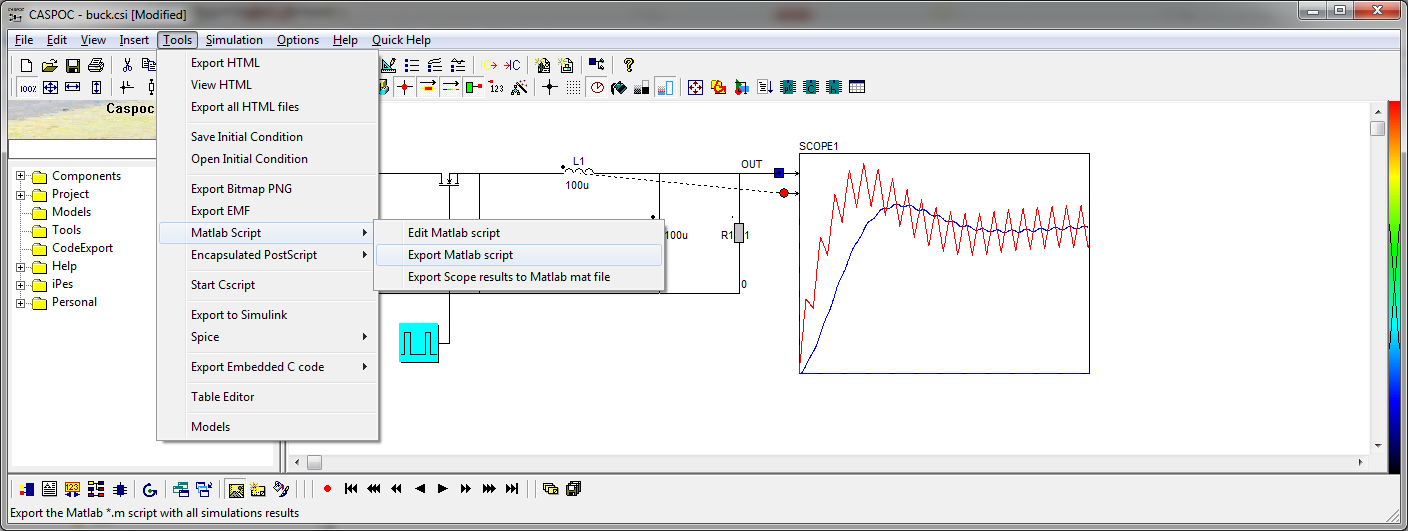Click the Save floppy disk icon

click(73, 65)
